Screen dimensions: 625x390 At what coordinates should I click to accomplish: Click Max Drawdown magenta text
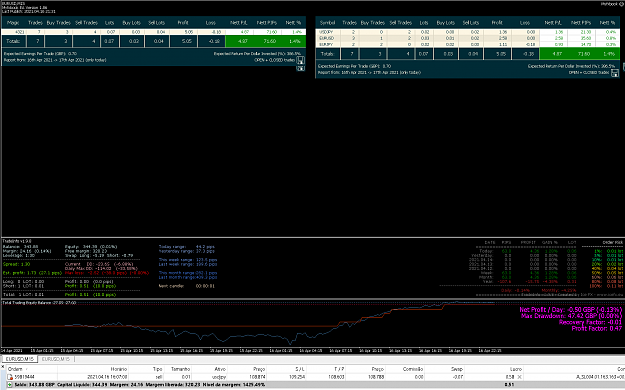coord(572,316)
